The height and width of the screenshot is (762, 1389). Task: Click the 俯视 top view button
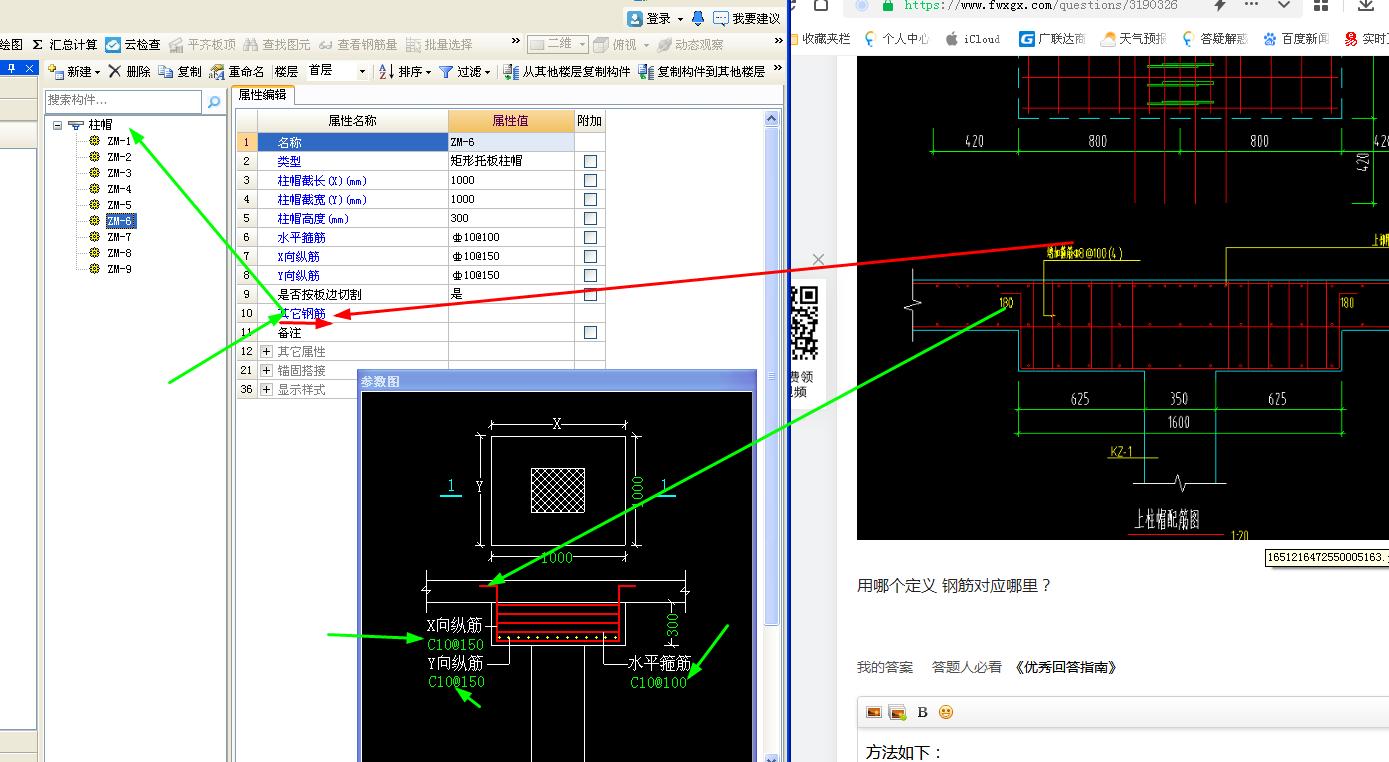coord(620,45)
